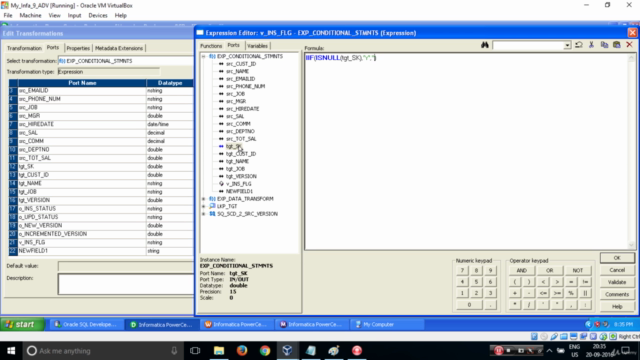The height and width of the screenshot is (360, 640).
Task: Open File Explorer from Windows taskbar
Action: pos(219,351)
